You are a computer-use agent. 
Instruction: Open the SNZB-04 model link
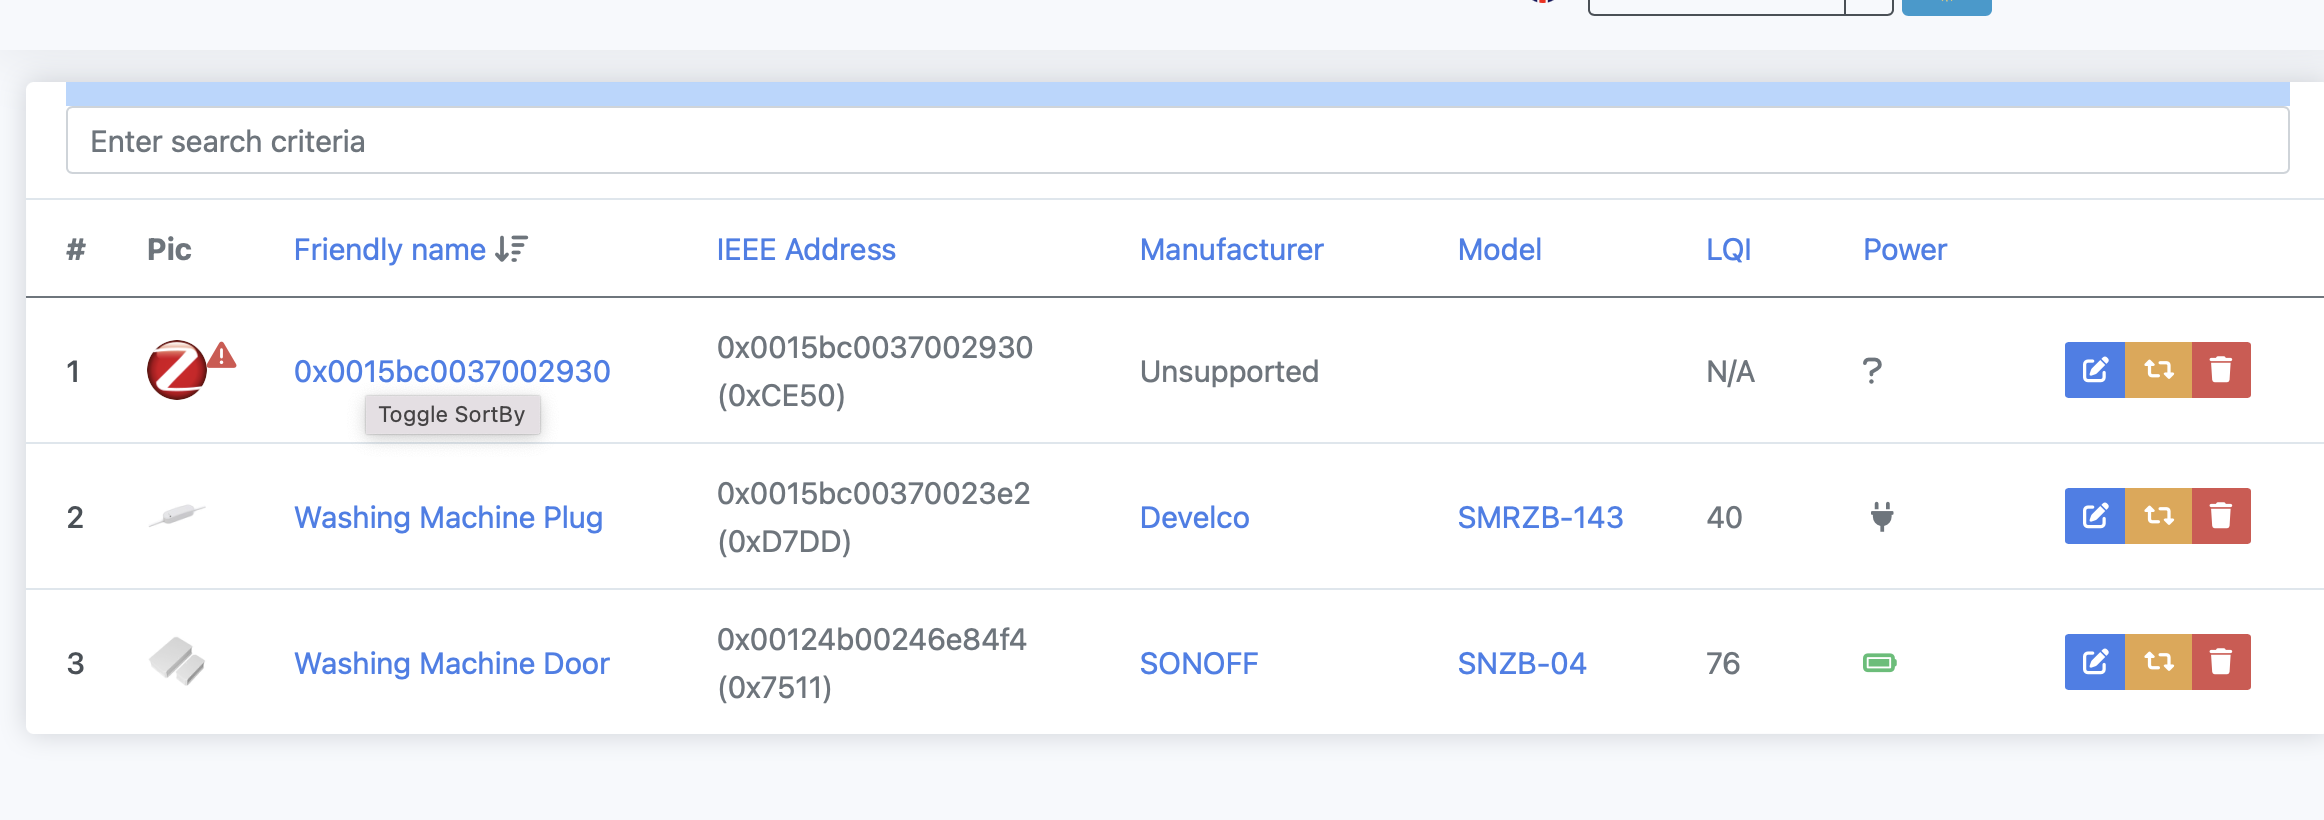click(x=1521, y=662)
